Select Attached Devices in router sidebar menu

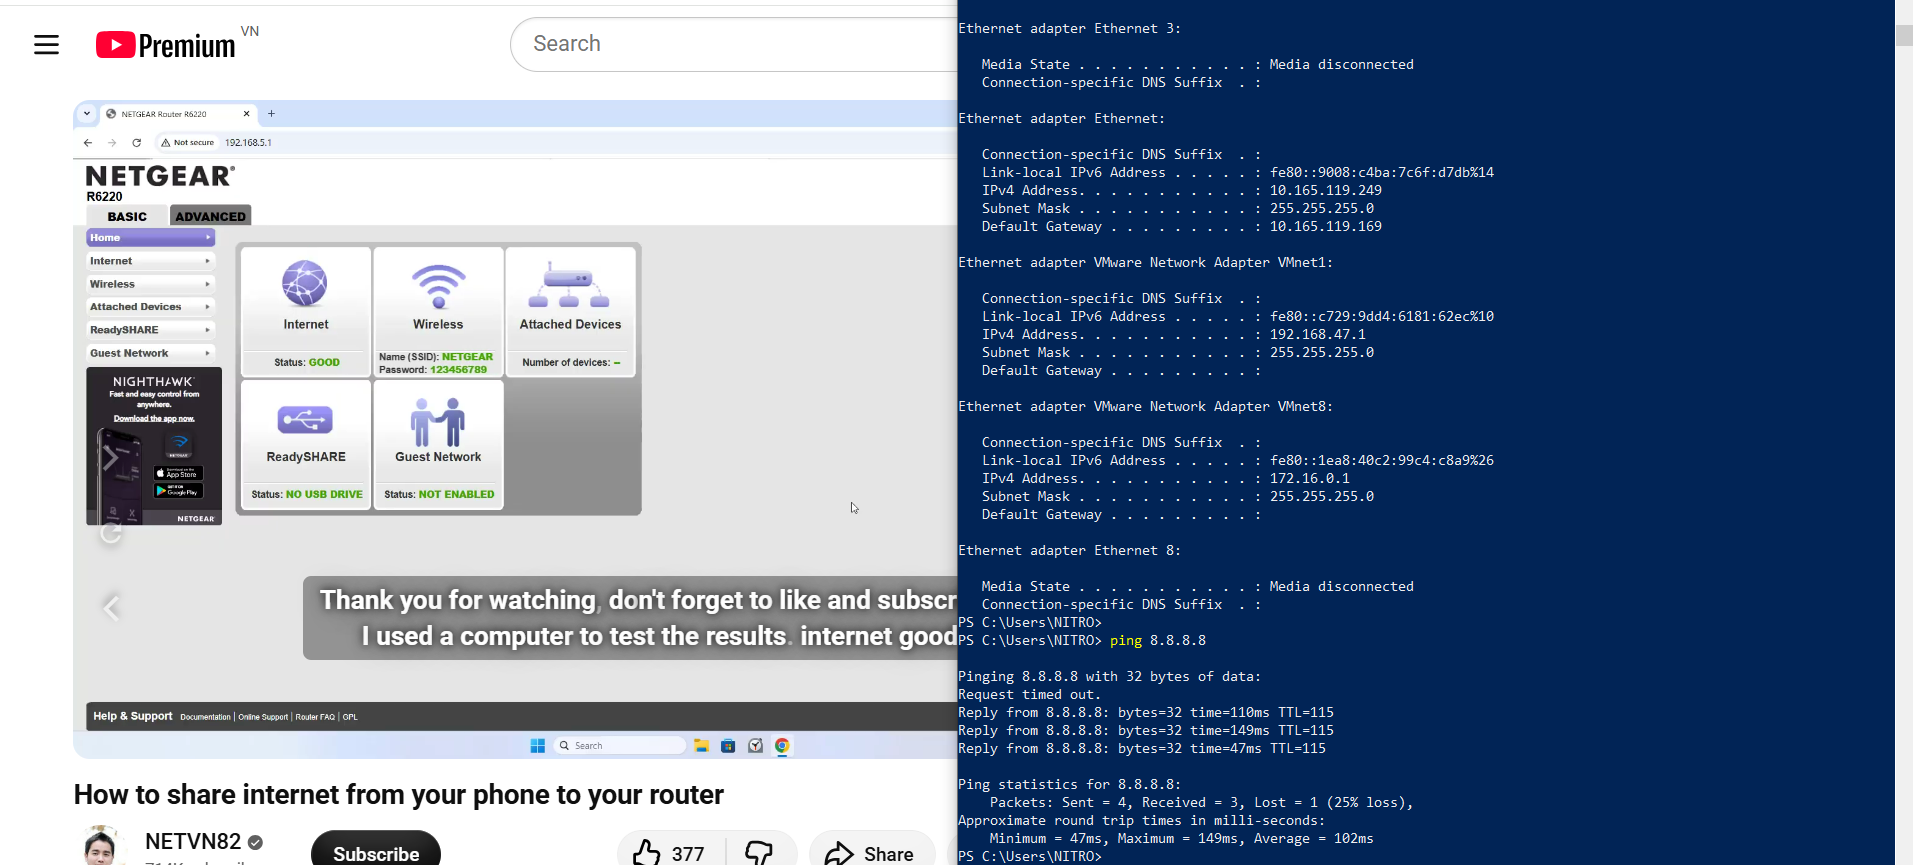coord(150,307)
